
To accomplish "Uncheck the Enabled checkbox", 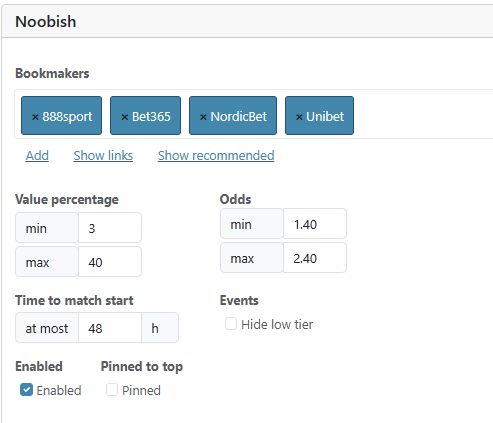I will coord(26,390).
